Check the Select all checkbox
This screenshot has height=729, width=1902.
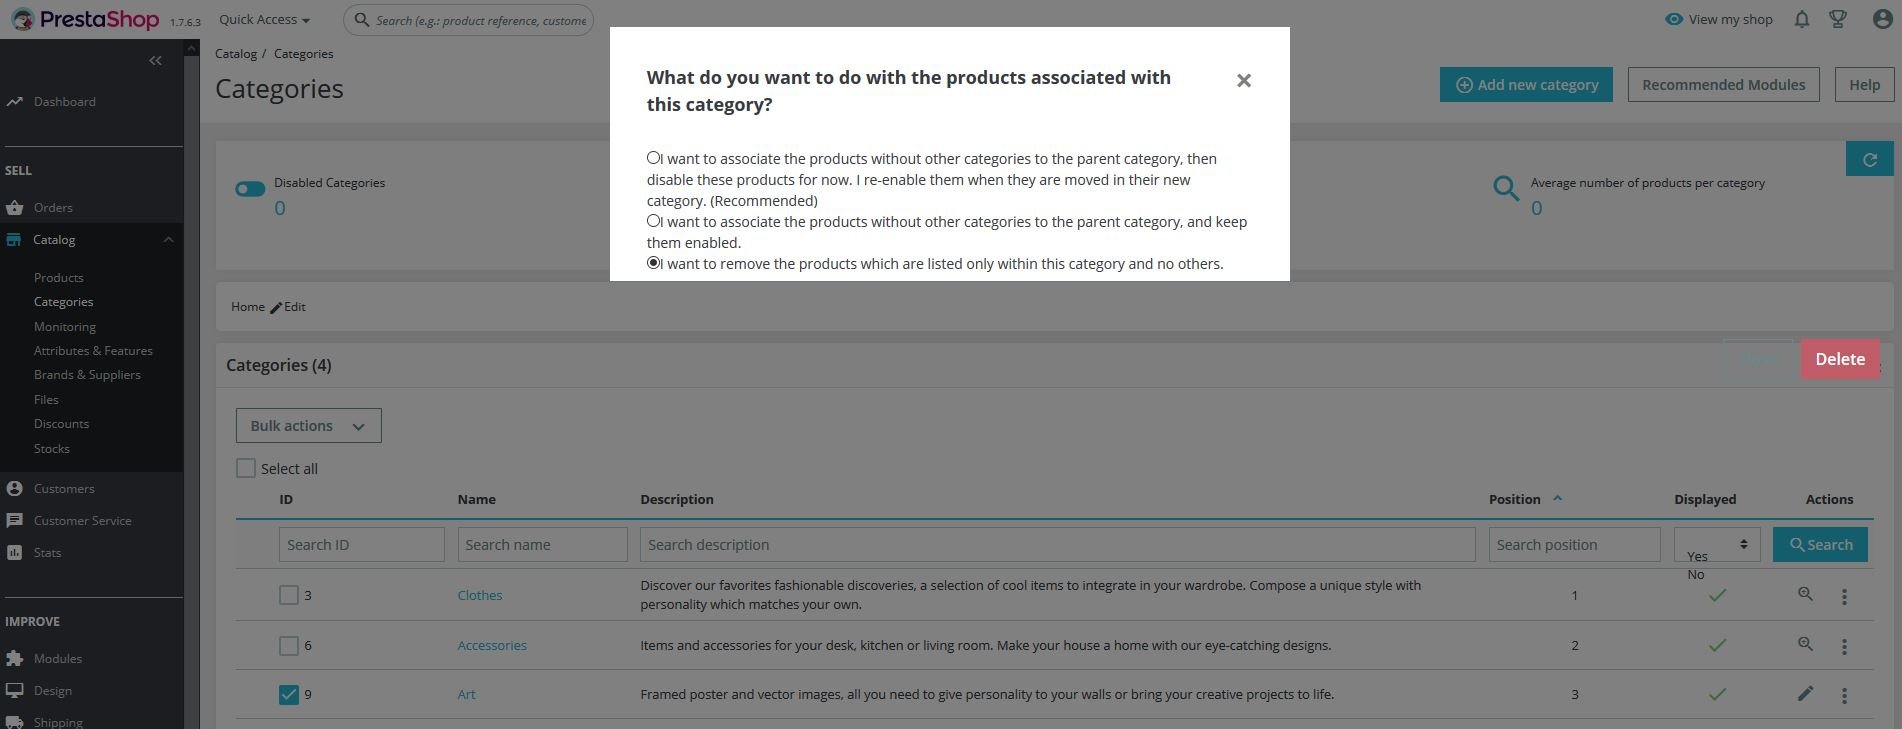tap(246, 468)
